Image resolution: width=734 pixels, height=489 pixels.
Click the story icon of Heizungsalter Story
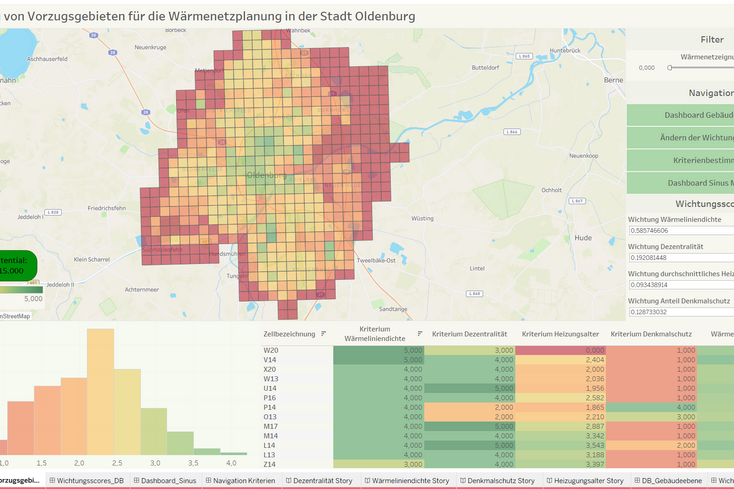[x=550, y=481]
